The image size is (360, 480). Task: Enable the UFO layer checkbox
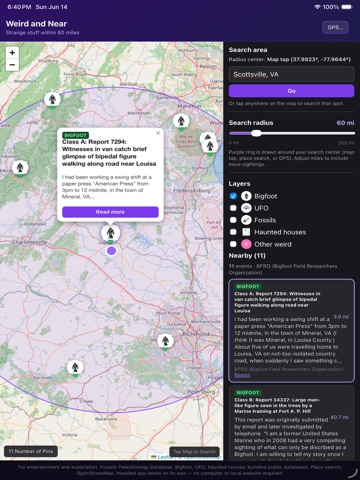233,208
